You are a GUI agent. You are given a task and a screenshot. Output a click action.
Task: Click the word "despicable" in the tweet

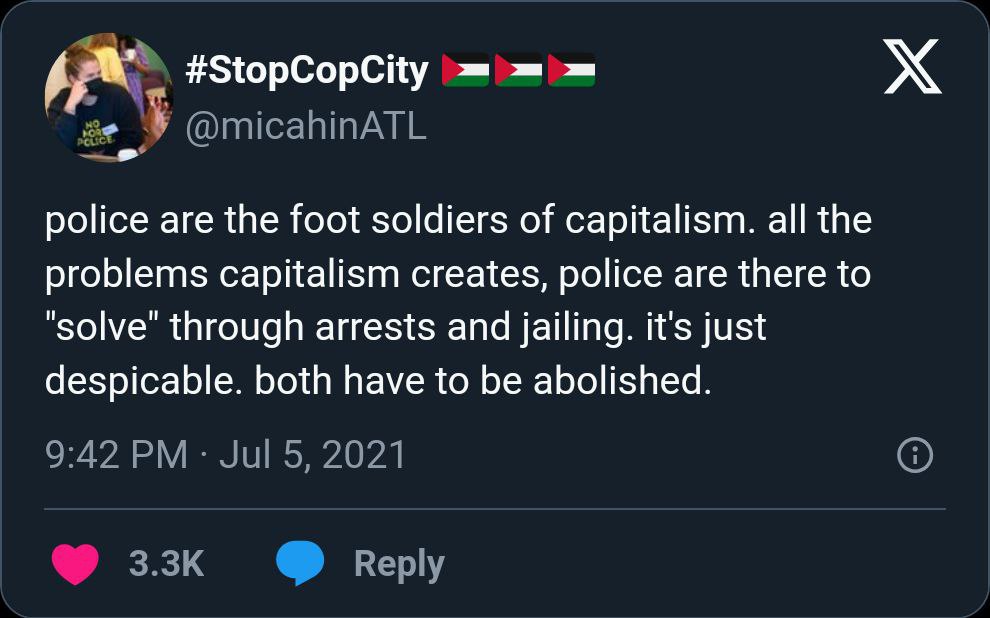[144, 382]
